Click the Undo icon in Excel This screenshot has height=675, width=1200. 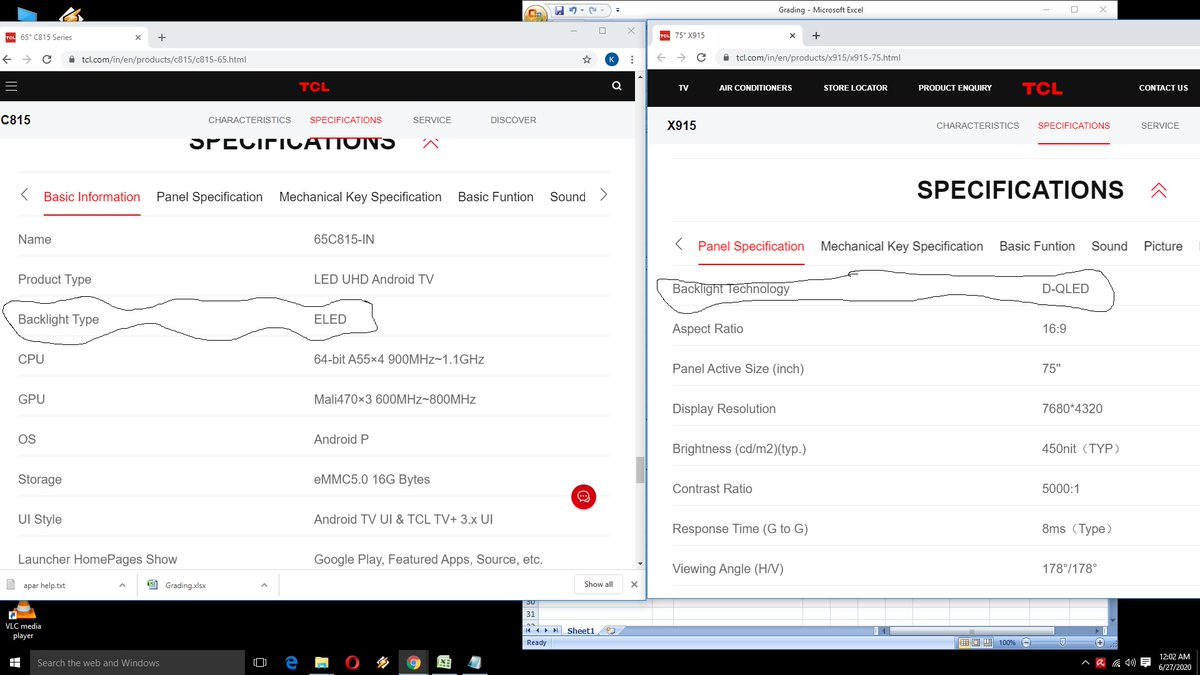coord(572,9)
